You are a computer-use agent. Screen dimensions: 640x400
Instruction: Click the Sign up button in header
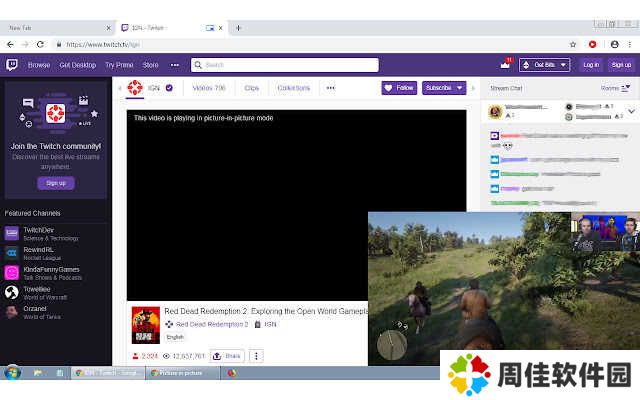tap(621, 65)
